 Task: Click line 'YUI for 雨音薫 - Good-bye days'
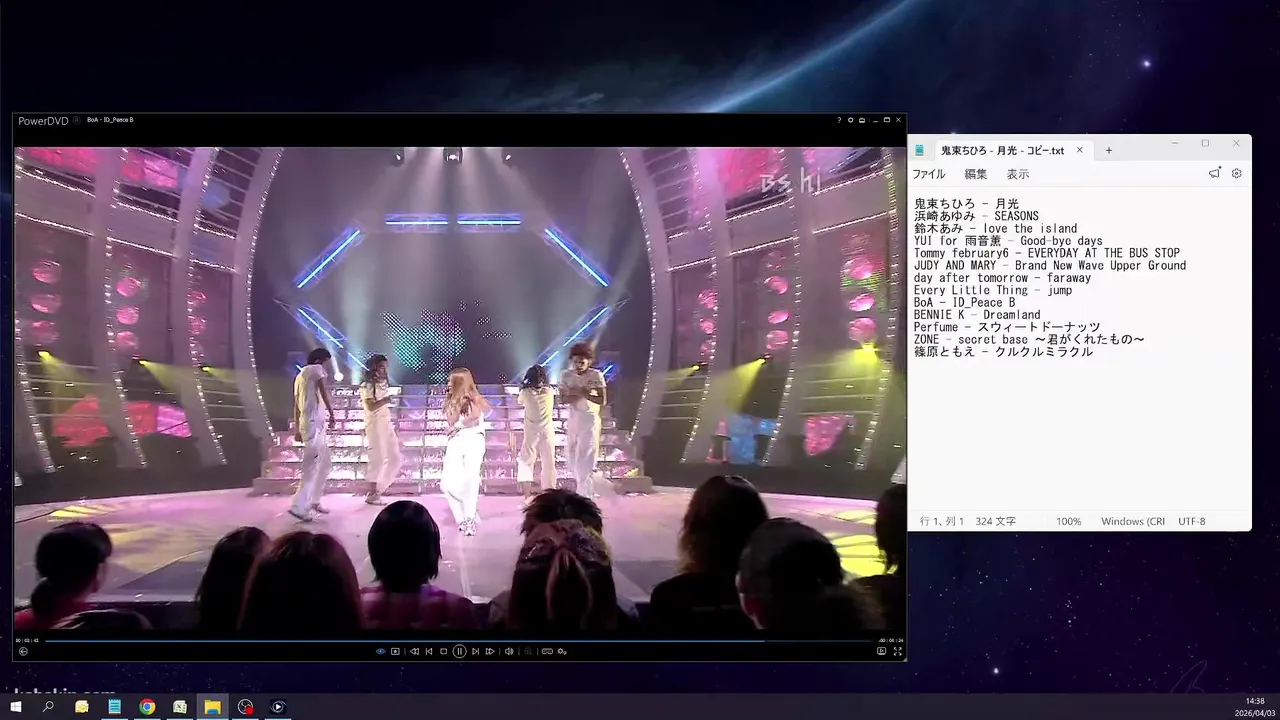(x=1008, y=241)
